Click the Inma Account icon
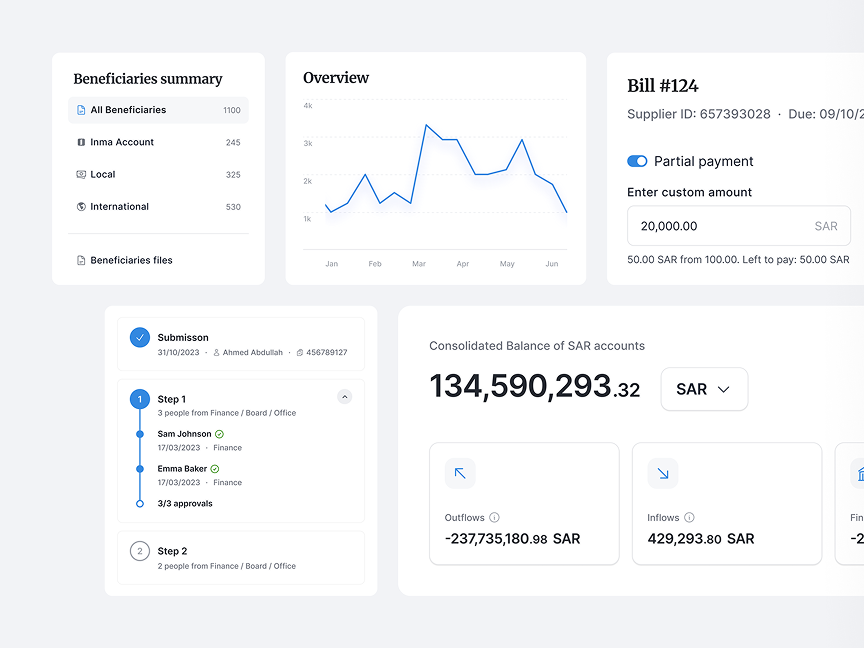The height and width of the screenshot is (648, 864). [x=81, y=142]
